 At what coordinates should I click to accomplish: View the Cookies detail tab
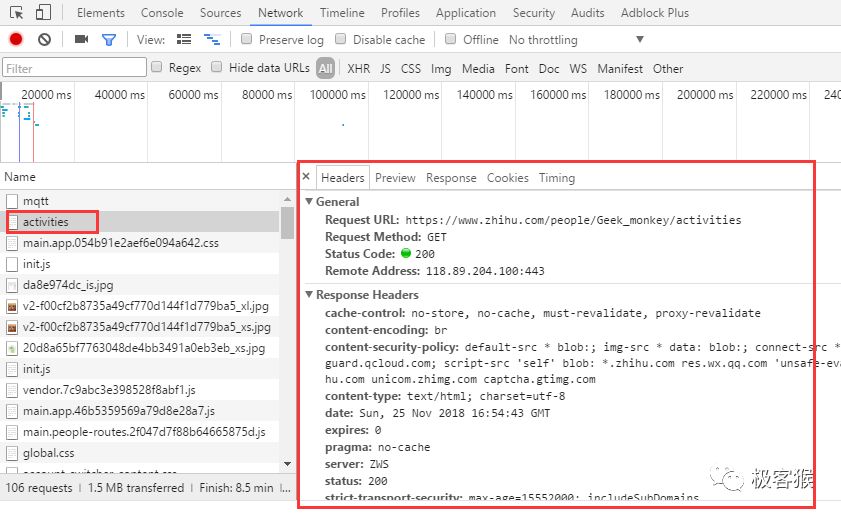[x=508, y=178]
